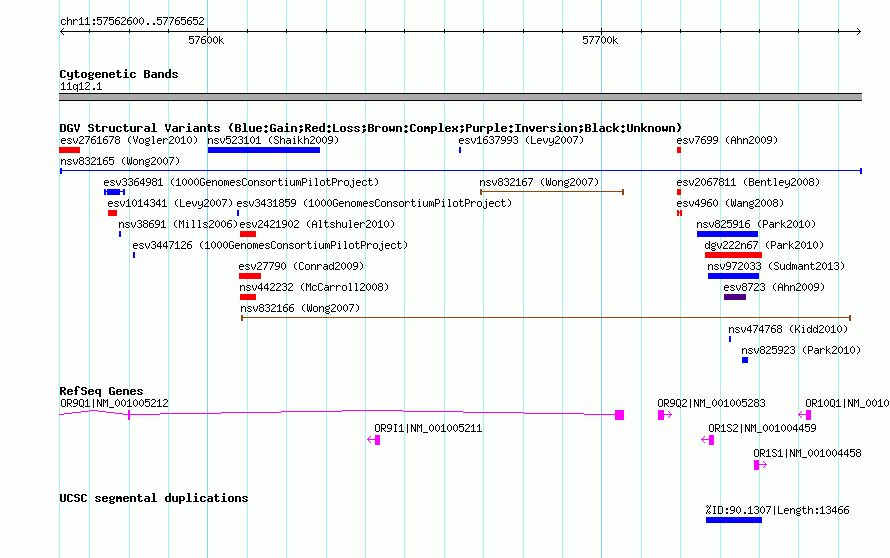
Task: Select the red esv2761678 loss bar
Action: (x=69, y=150)
